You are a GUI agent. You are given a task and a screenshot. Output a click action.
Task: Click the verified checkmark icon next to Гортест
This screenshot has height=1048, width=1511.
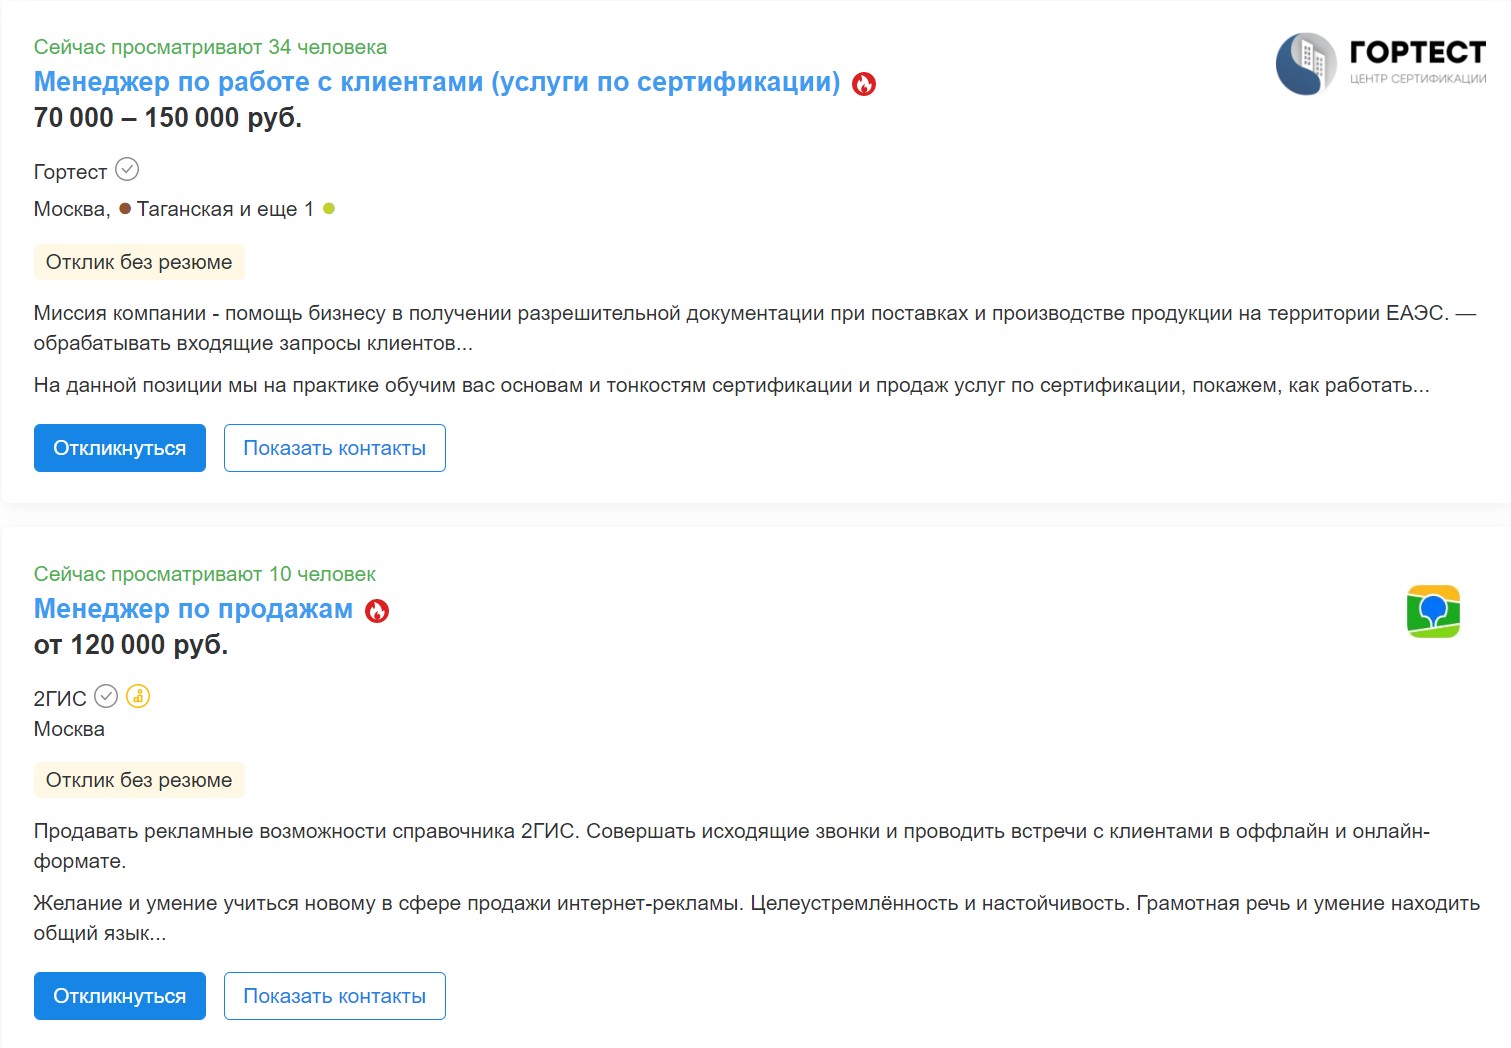pos(127,170)
